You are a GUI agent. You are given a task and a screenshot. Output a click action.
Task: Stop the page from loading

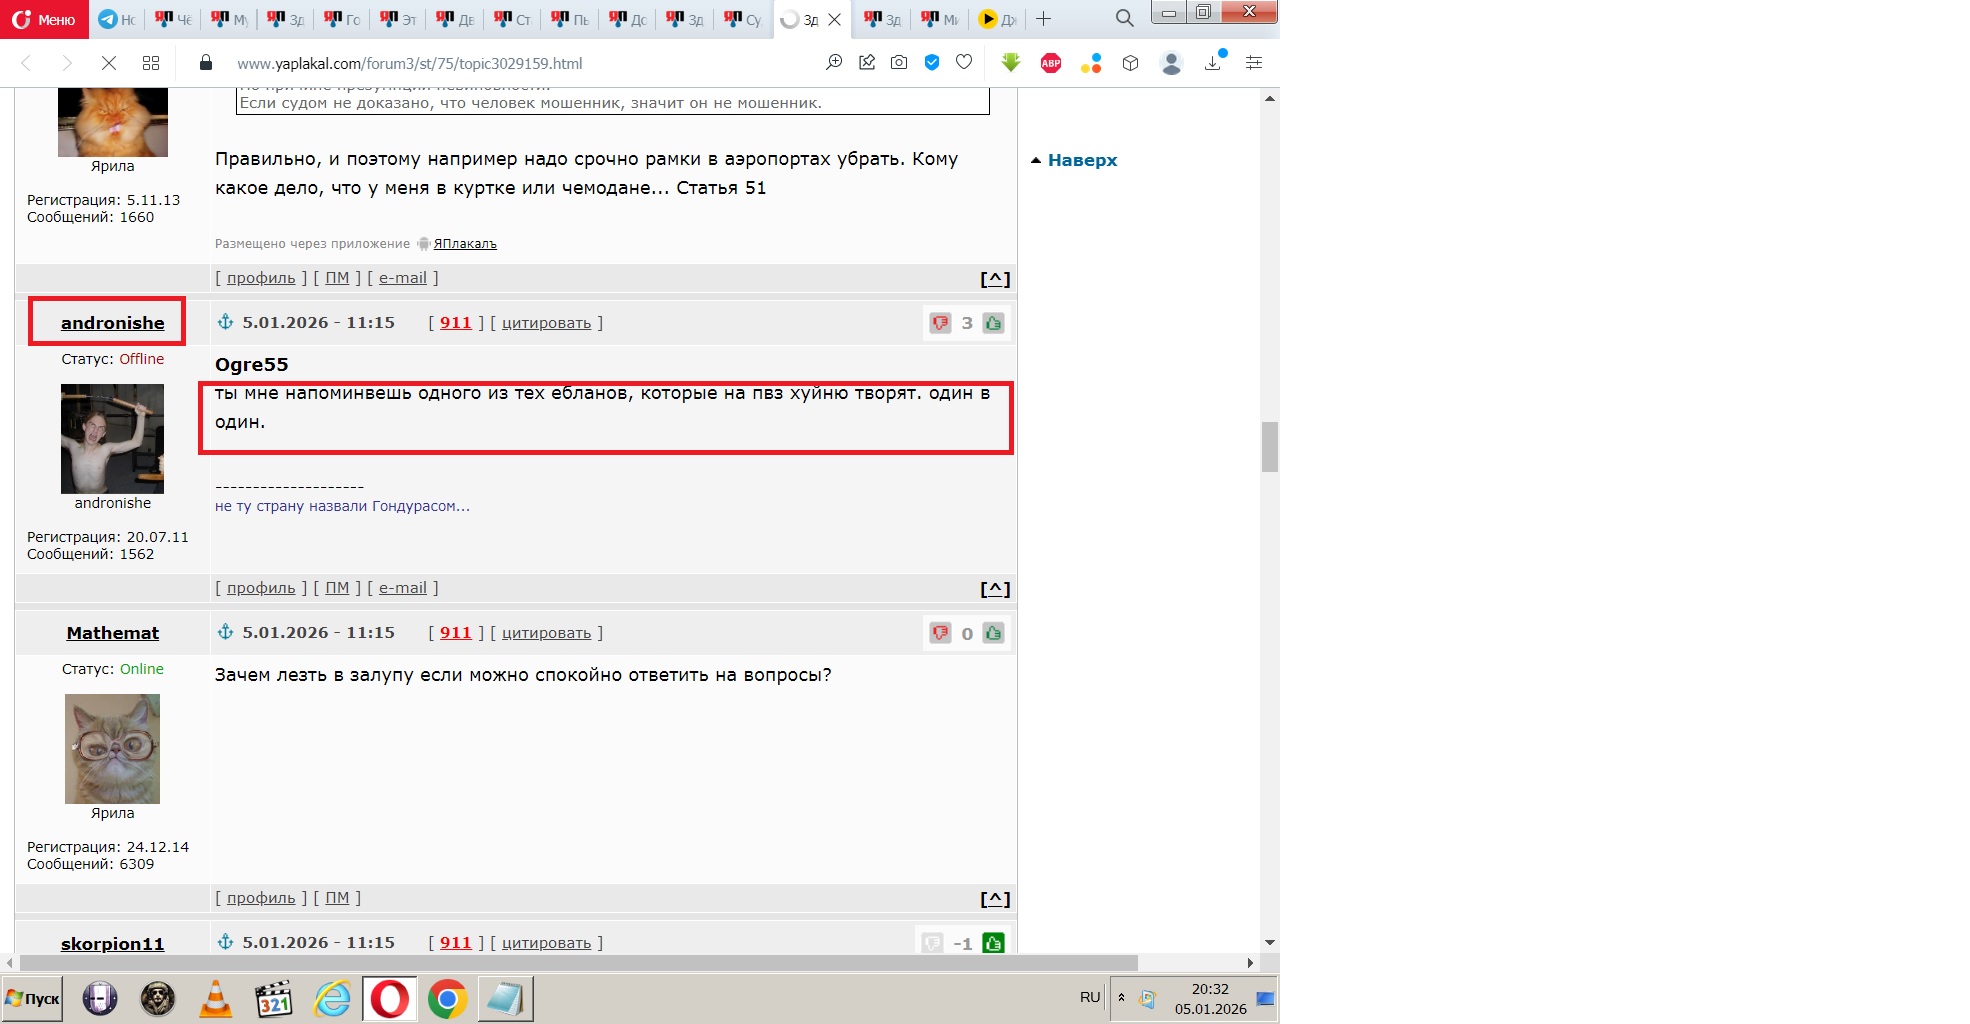pyautogui.click(x=109, y=63)
